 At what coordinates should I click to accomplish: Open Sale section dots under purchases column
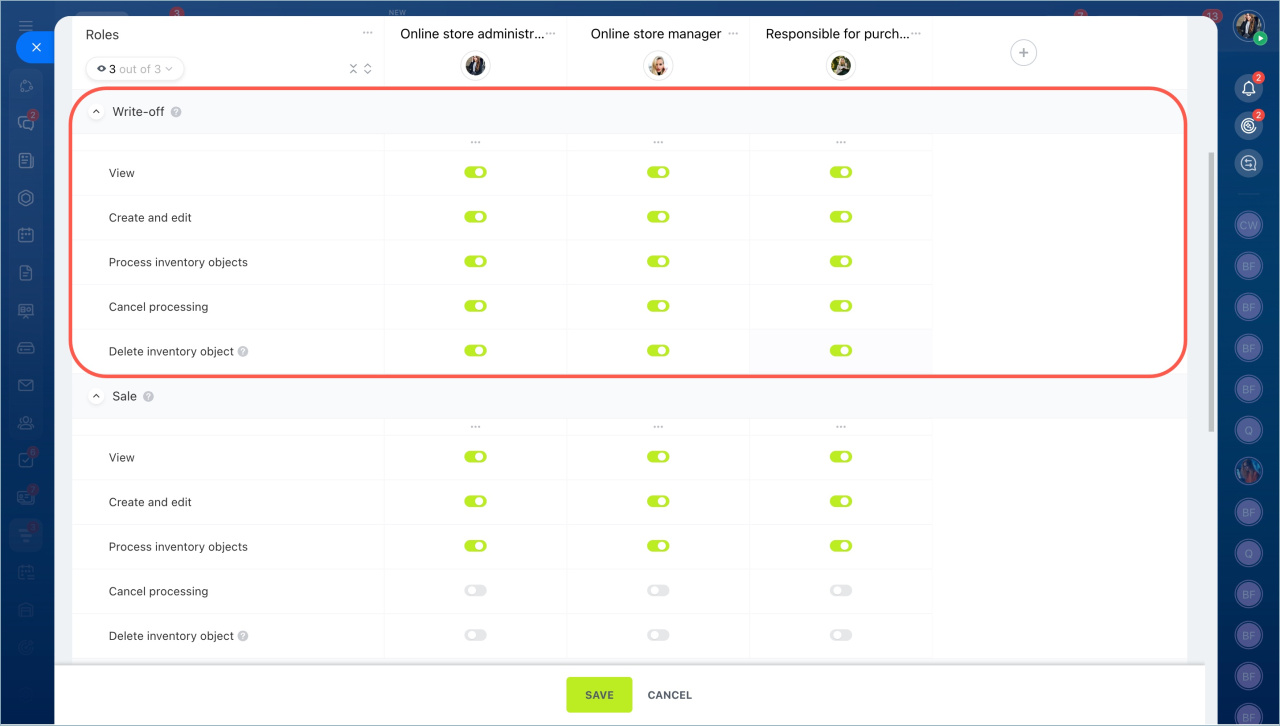tap(840, 427)
